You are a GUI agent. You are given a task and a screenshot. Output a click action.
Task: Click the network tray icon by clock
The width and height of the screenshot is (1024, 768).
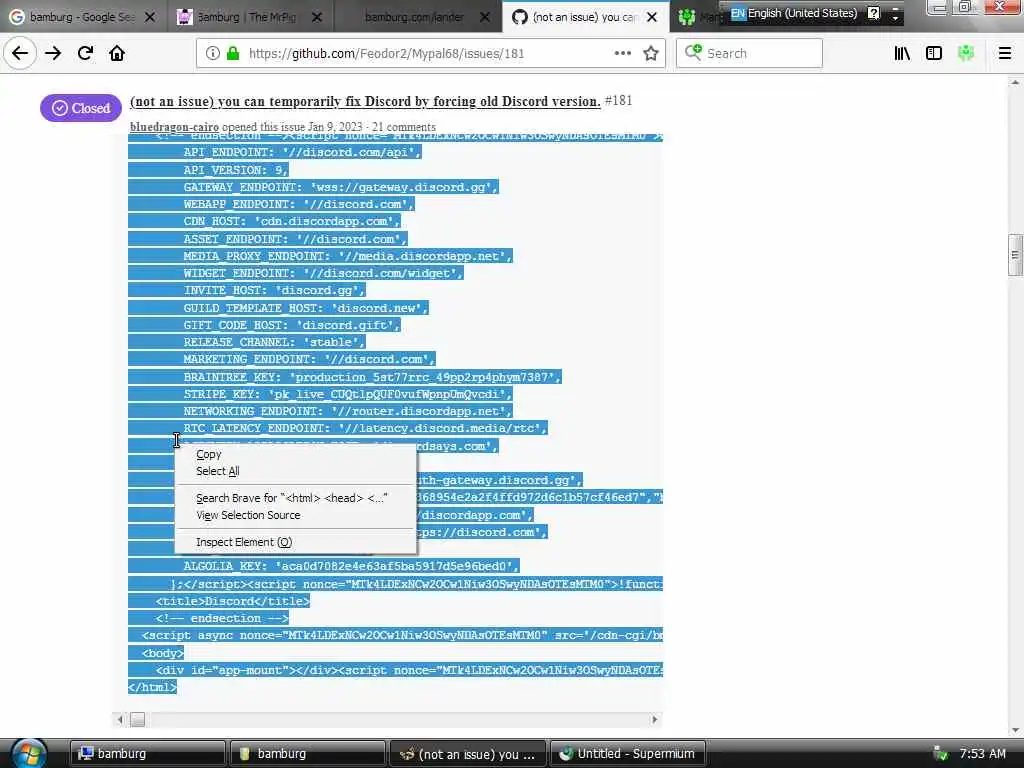pos(940,754)
